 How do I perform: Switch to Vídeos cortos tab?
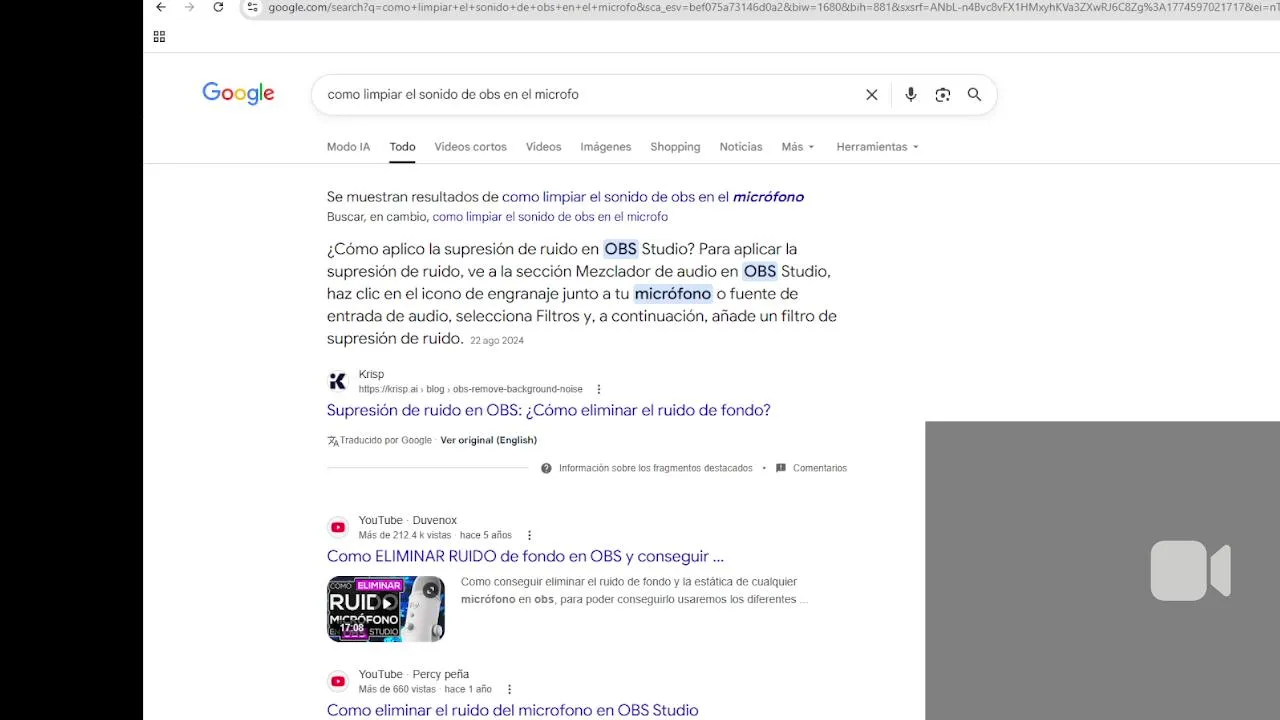click(470, 147)
